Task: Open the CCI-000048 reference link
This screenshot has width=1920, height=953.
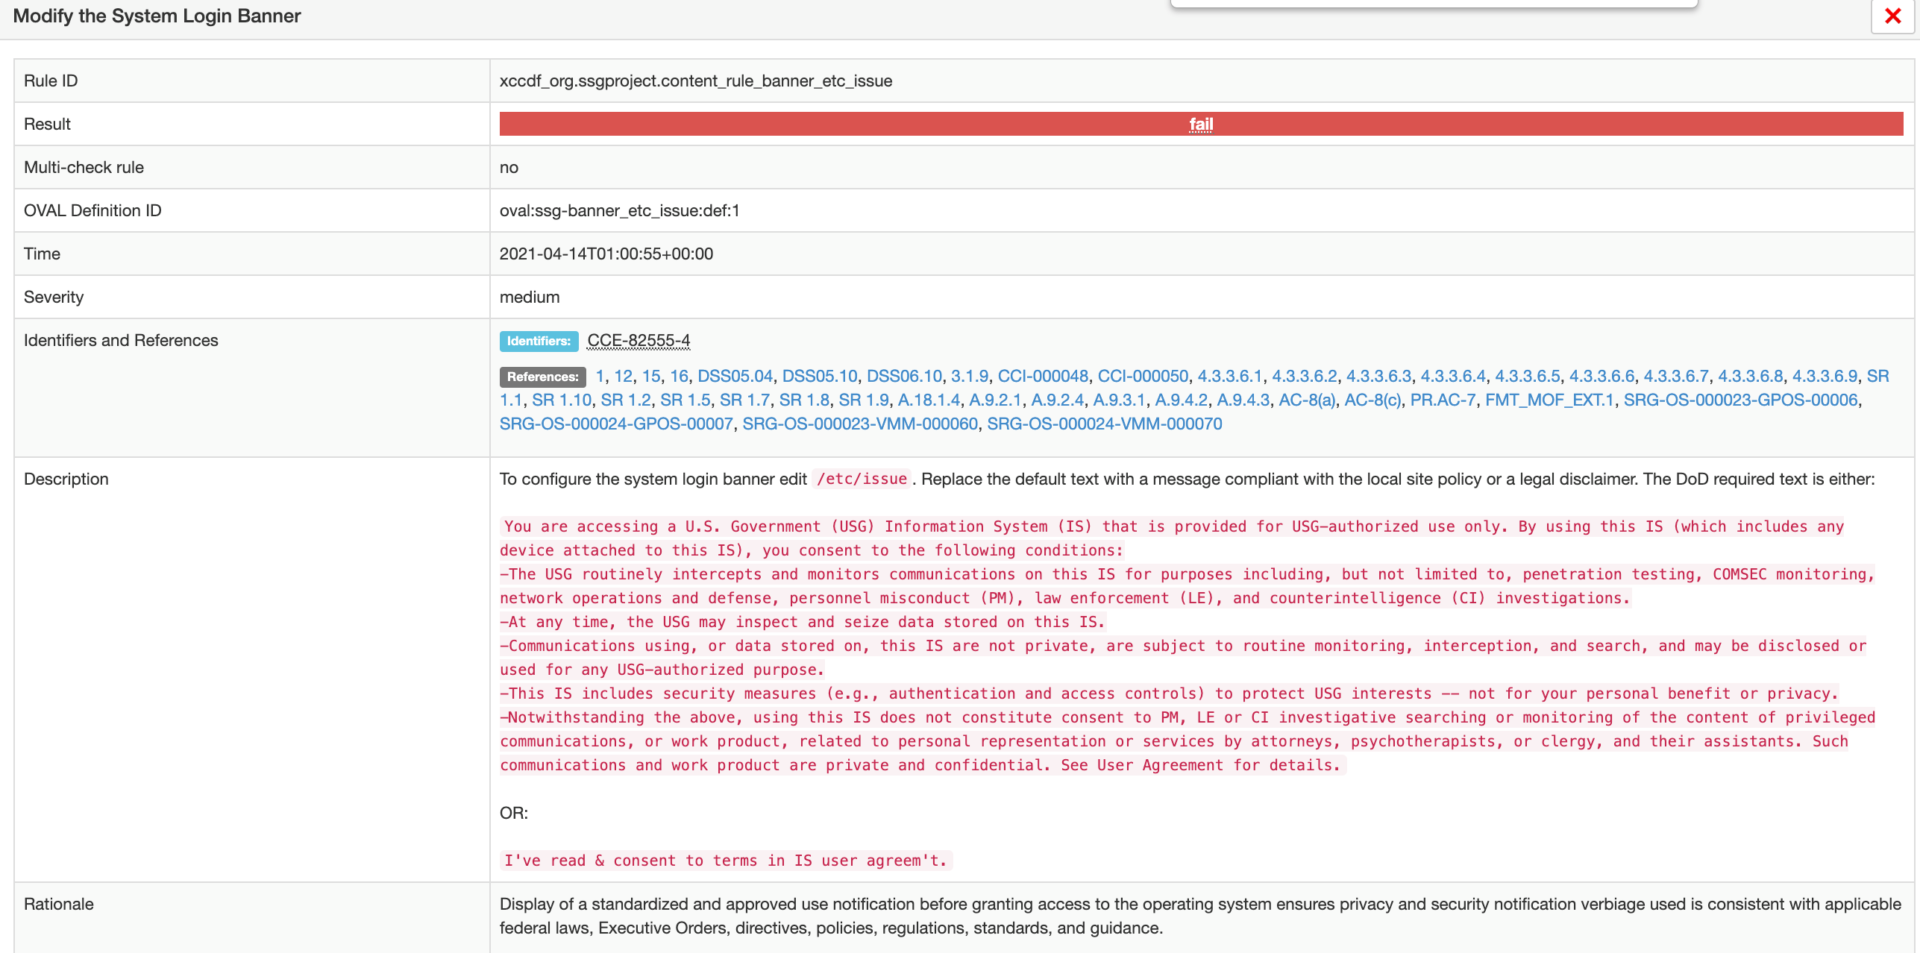Action: (1043, 376)
